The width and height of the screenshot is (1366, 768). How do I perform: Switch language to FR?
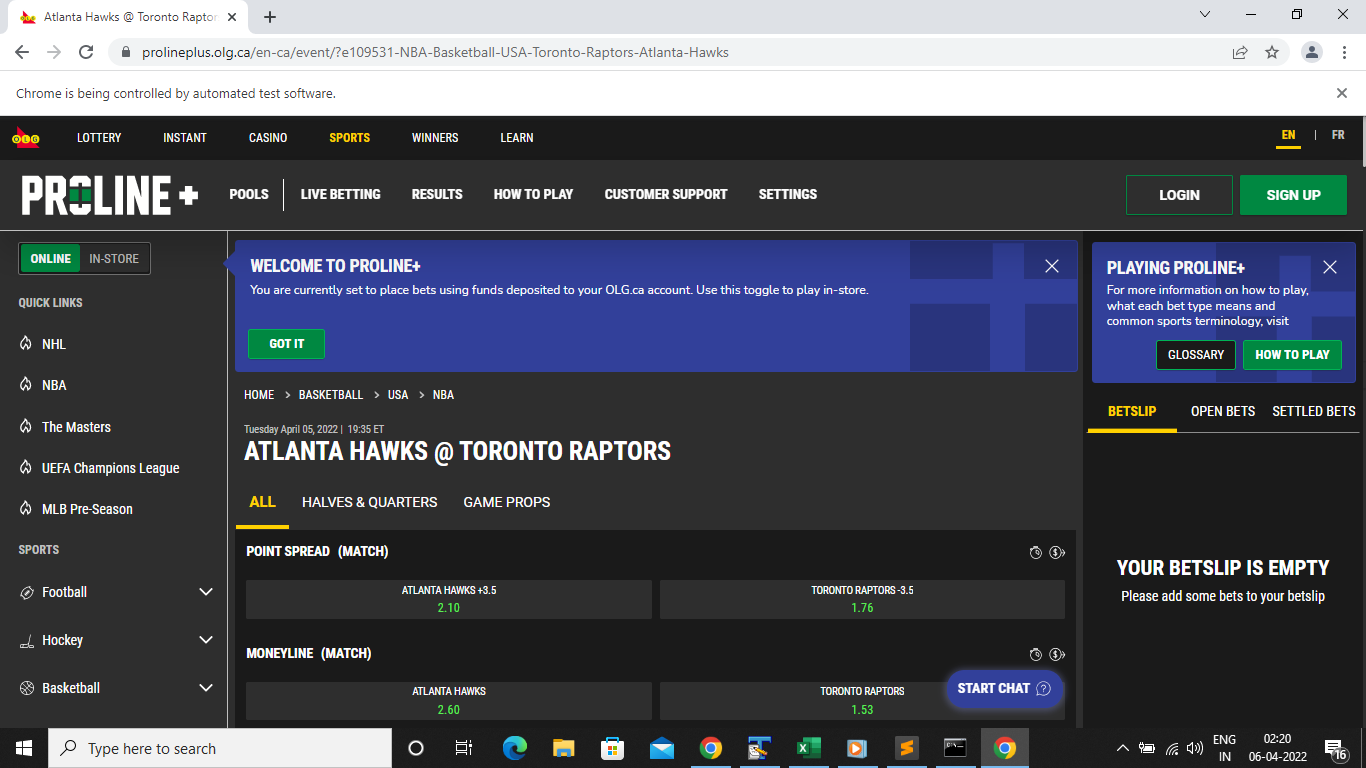click(1338, 136)
